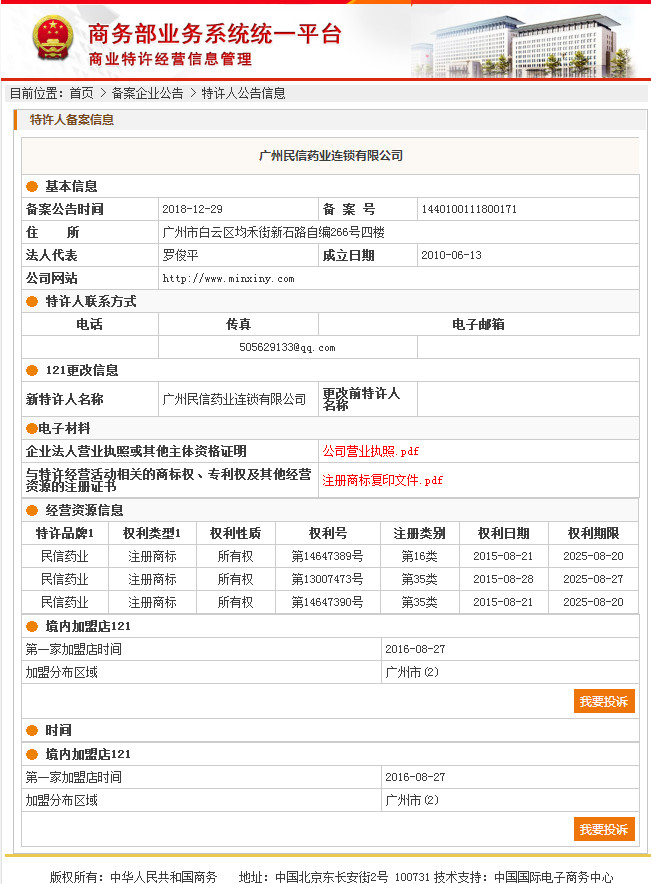
Task: Click the ministry building banner image
Action: [522, 45]
